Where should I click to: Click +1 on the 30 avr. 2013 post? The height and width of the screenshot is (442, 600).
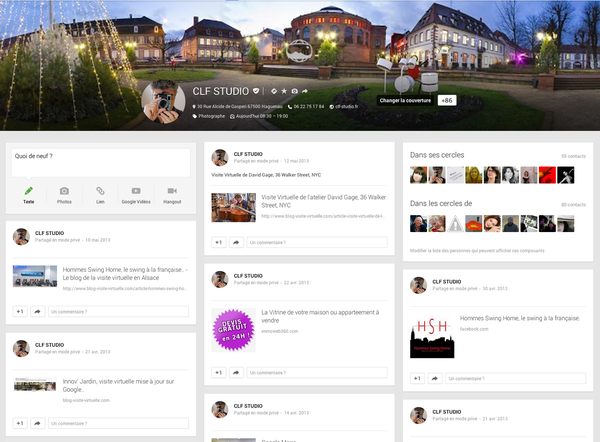(417, 378)
